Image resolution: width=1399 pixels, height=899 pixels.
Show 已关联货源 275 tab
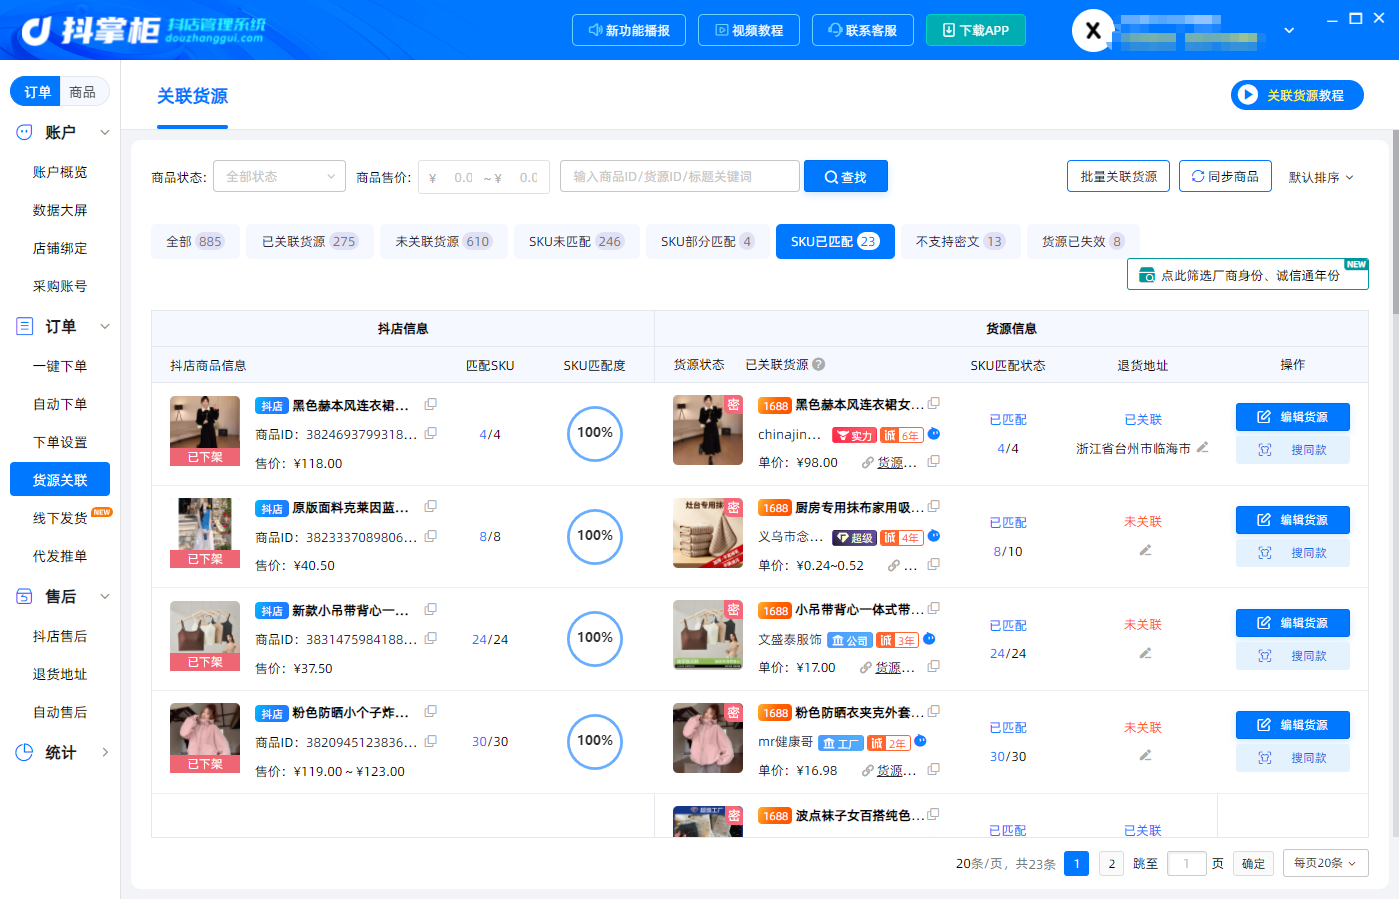tap(310, 241)
